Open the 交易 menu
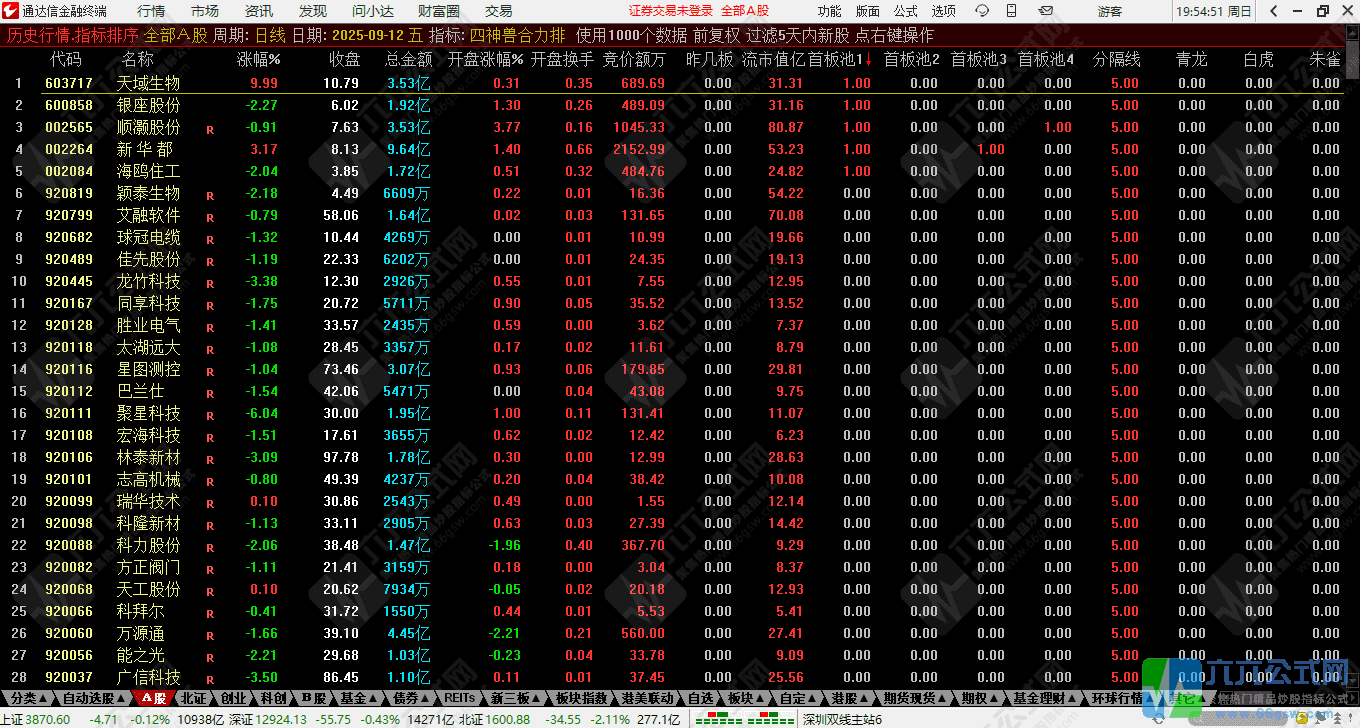 point(498,11)
